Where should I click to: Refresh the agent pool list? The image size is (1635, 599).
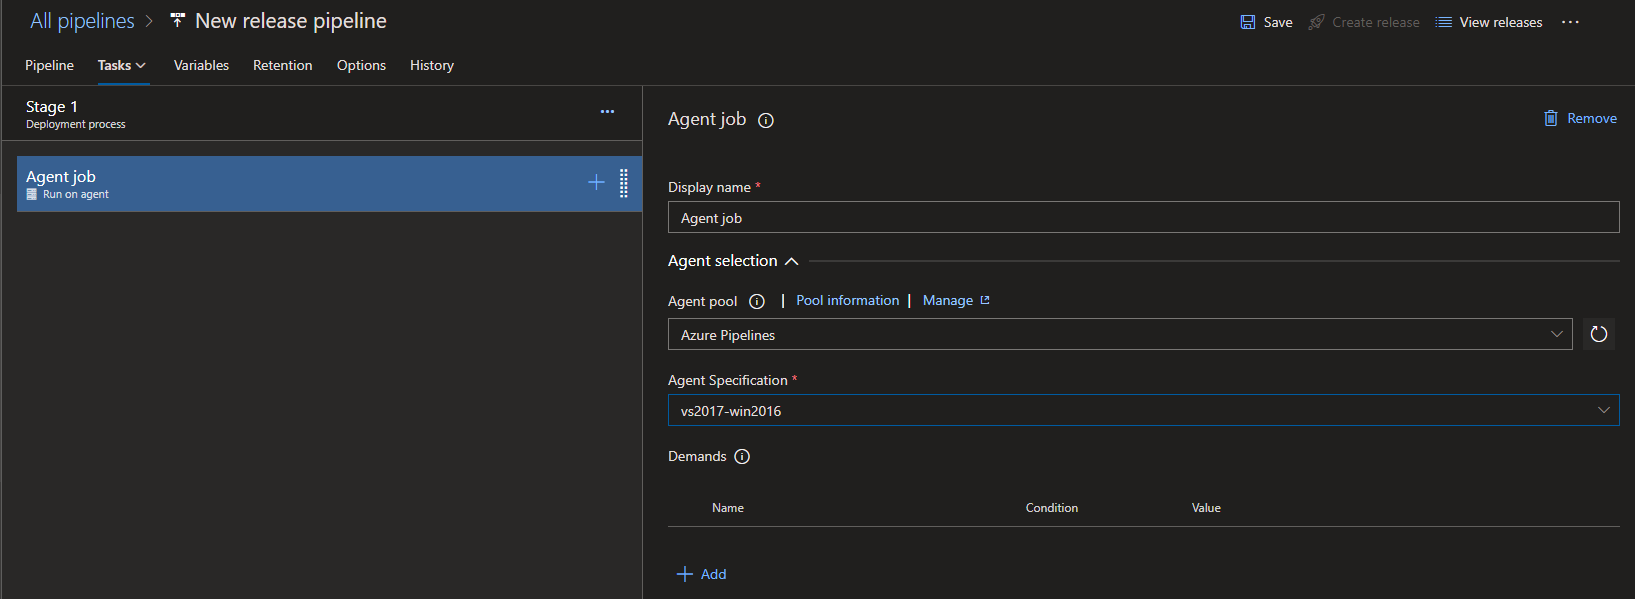(1598, 334)
